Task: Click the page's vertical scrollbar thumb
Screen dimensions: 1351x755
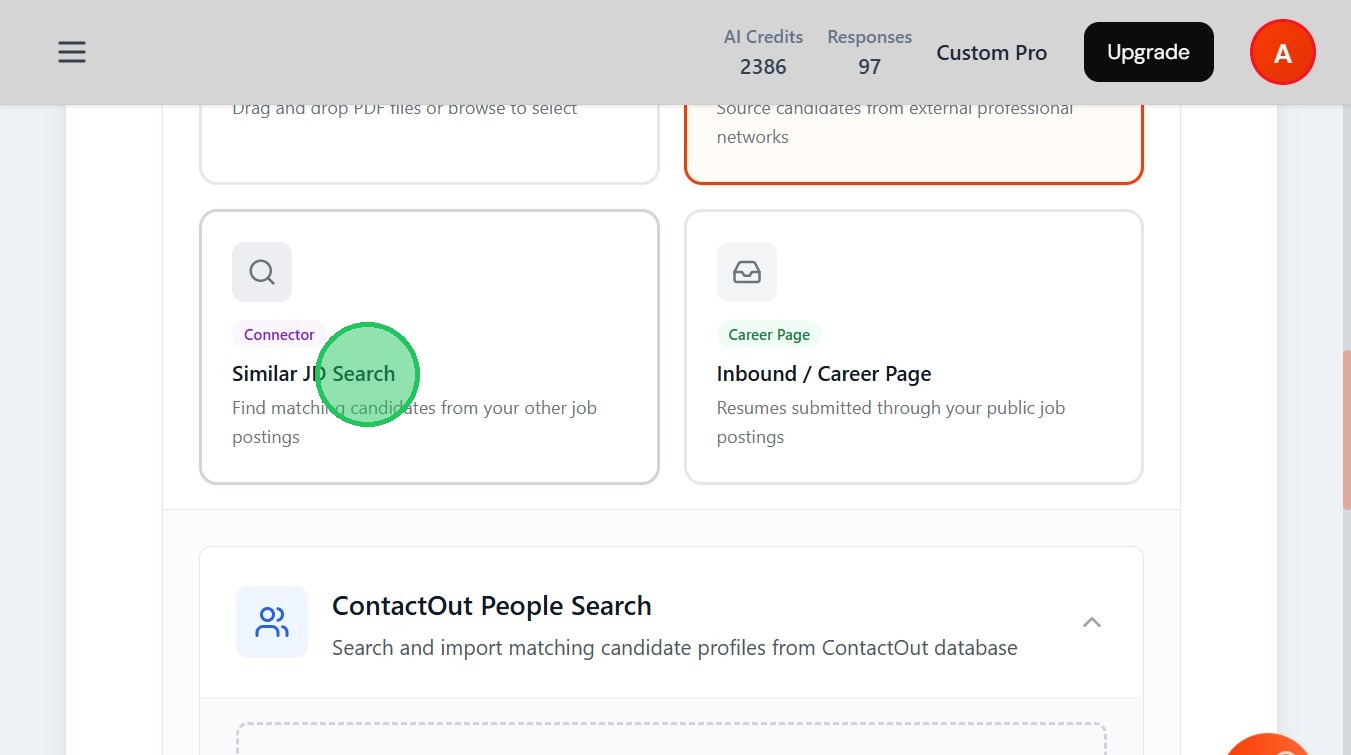Action: [x=1345, y=430]
